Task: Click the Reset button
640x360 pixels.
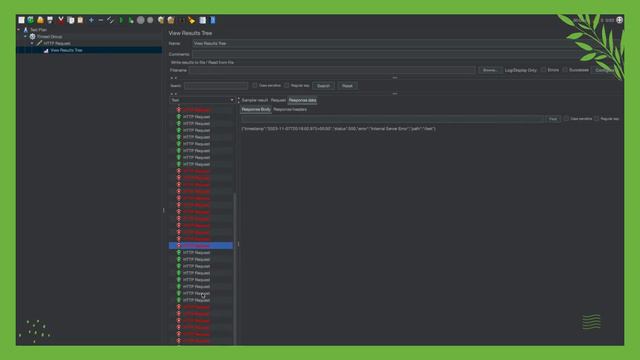Action: pos(347,86)
